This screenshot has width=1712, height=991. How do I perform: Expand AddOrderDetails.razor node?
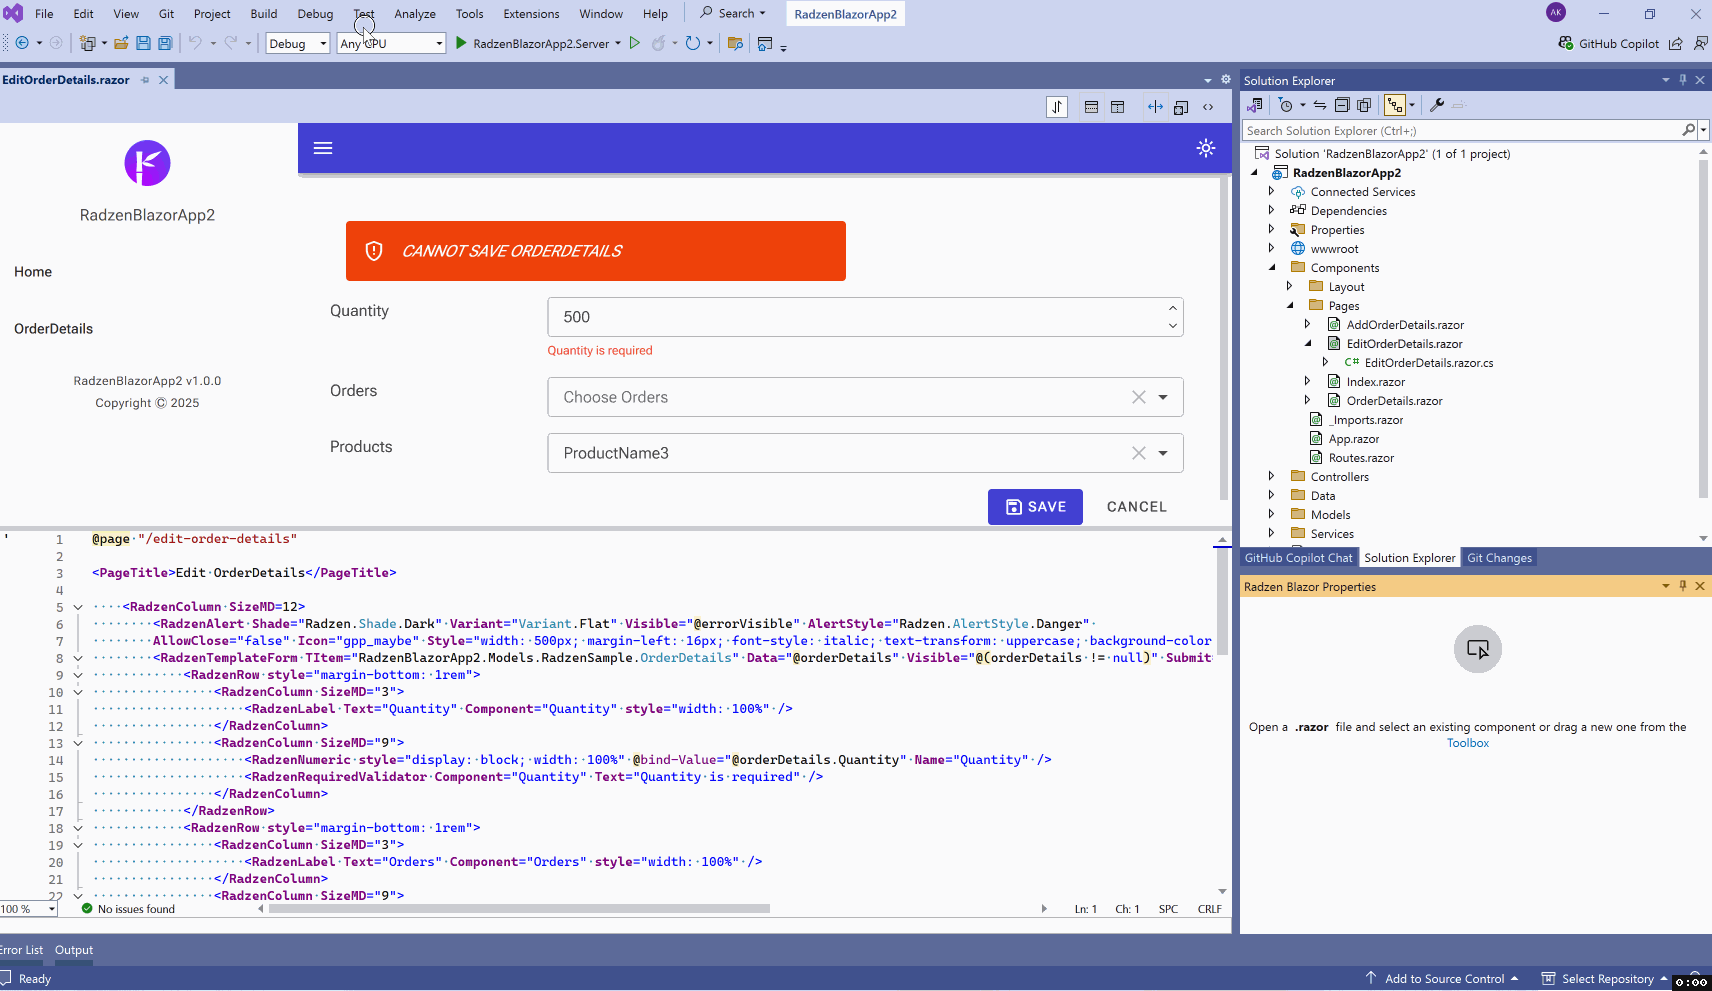click(1308, 324)
